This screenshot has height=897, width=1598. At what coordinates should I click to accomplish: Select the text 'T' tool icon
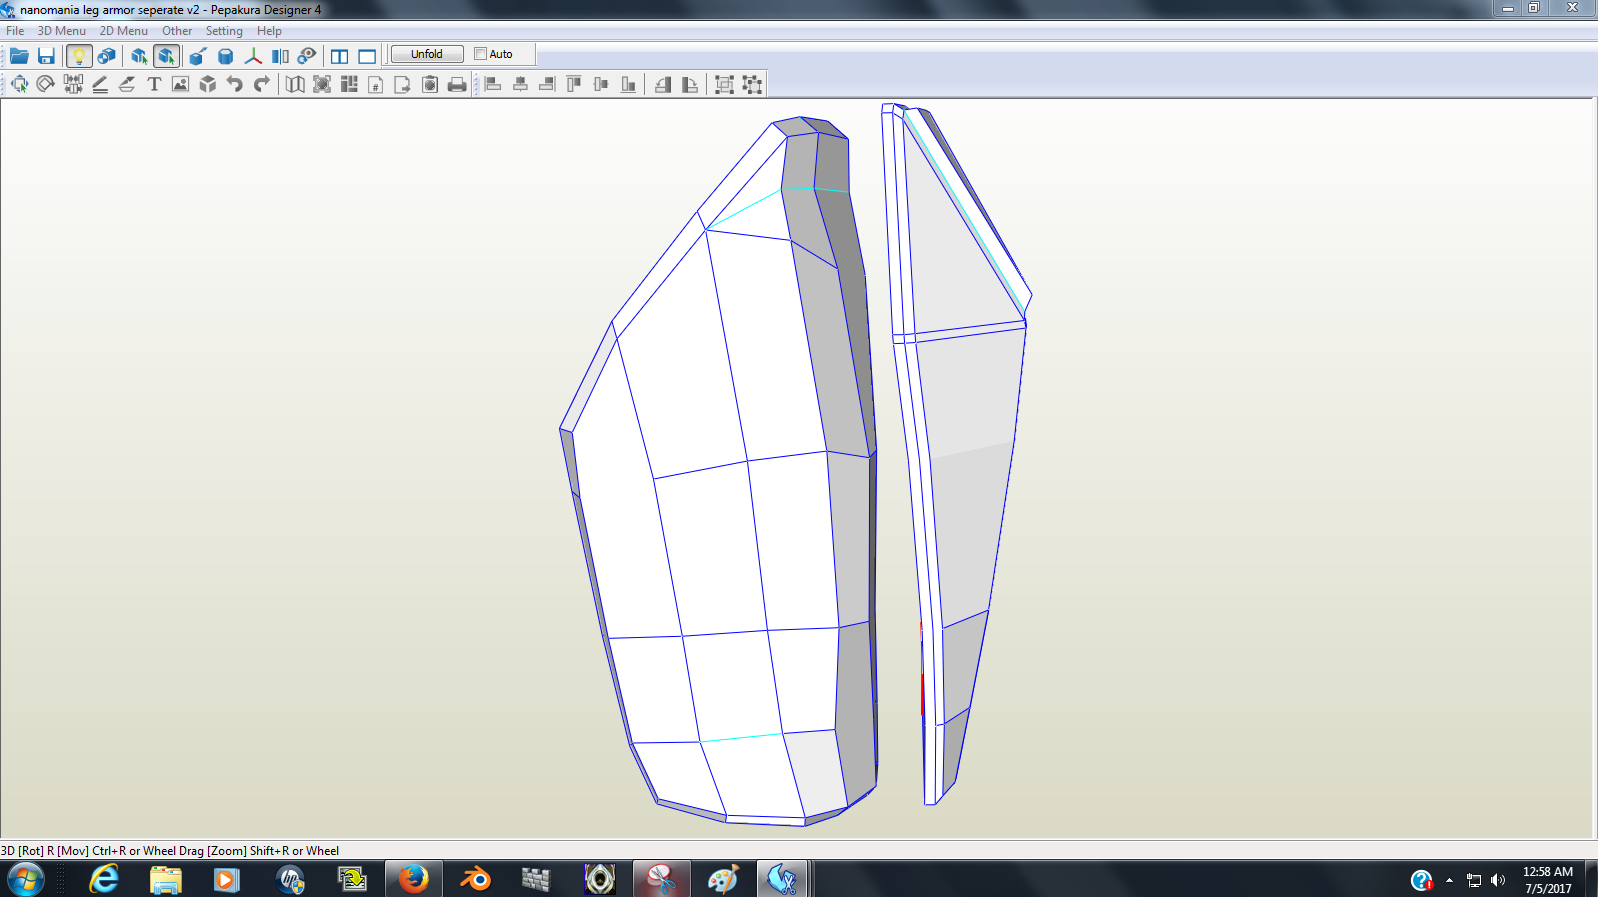click(154, 85)
